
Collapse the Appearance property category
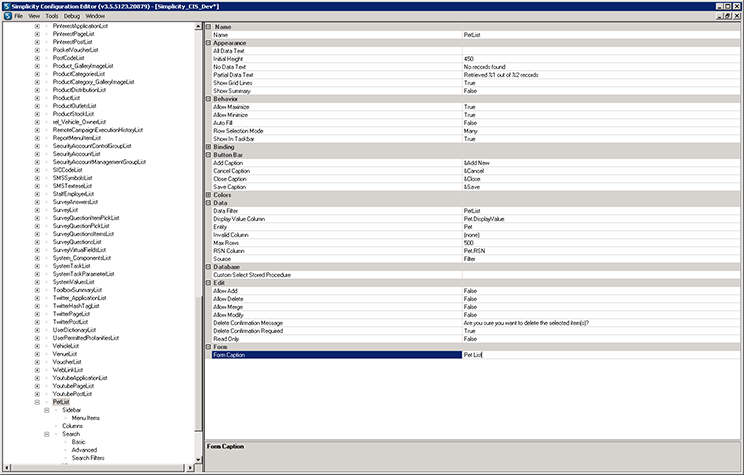pyautogui.click(x=208, y=43)
